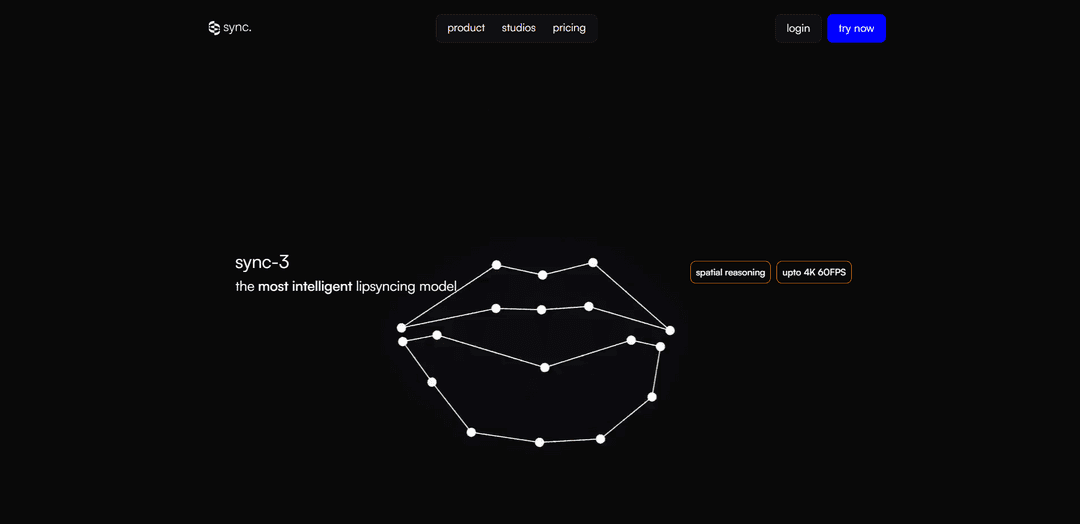
Task: Click the right corner dot of the lips
Action: click(670, 330)
